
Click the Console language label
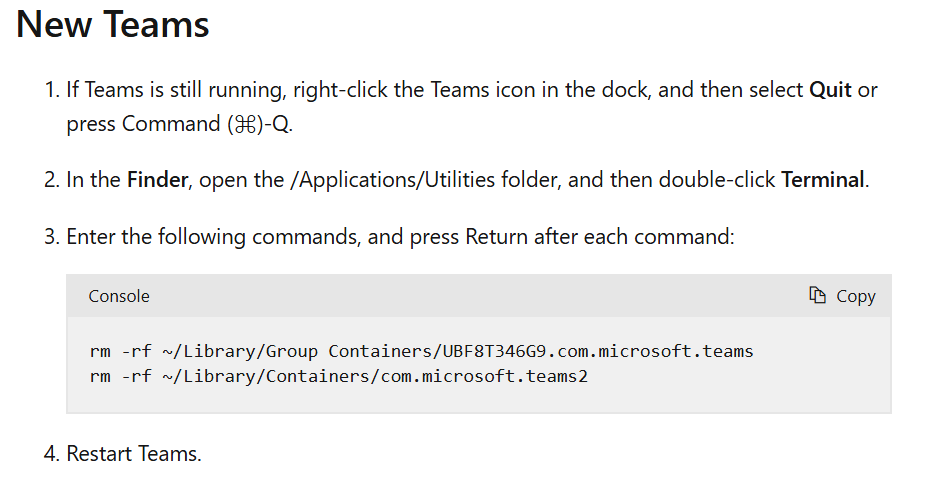(119, 296)
